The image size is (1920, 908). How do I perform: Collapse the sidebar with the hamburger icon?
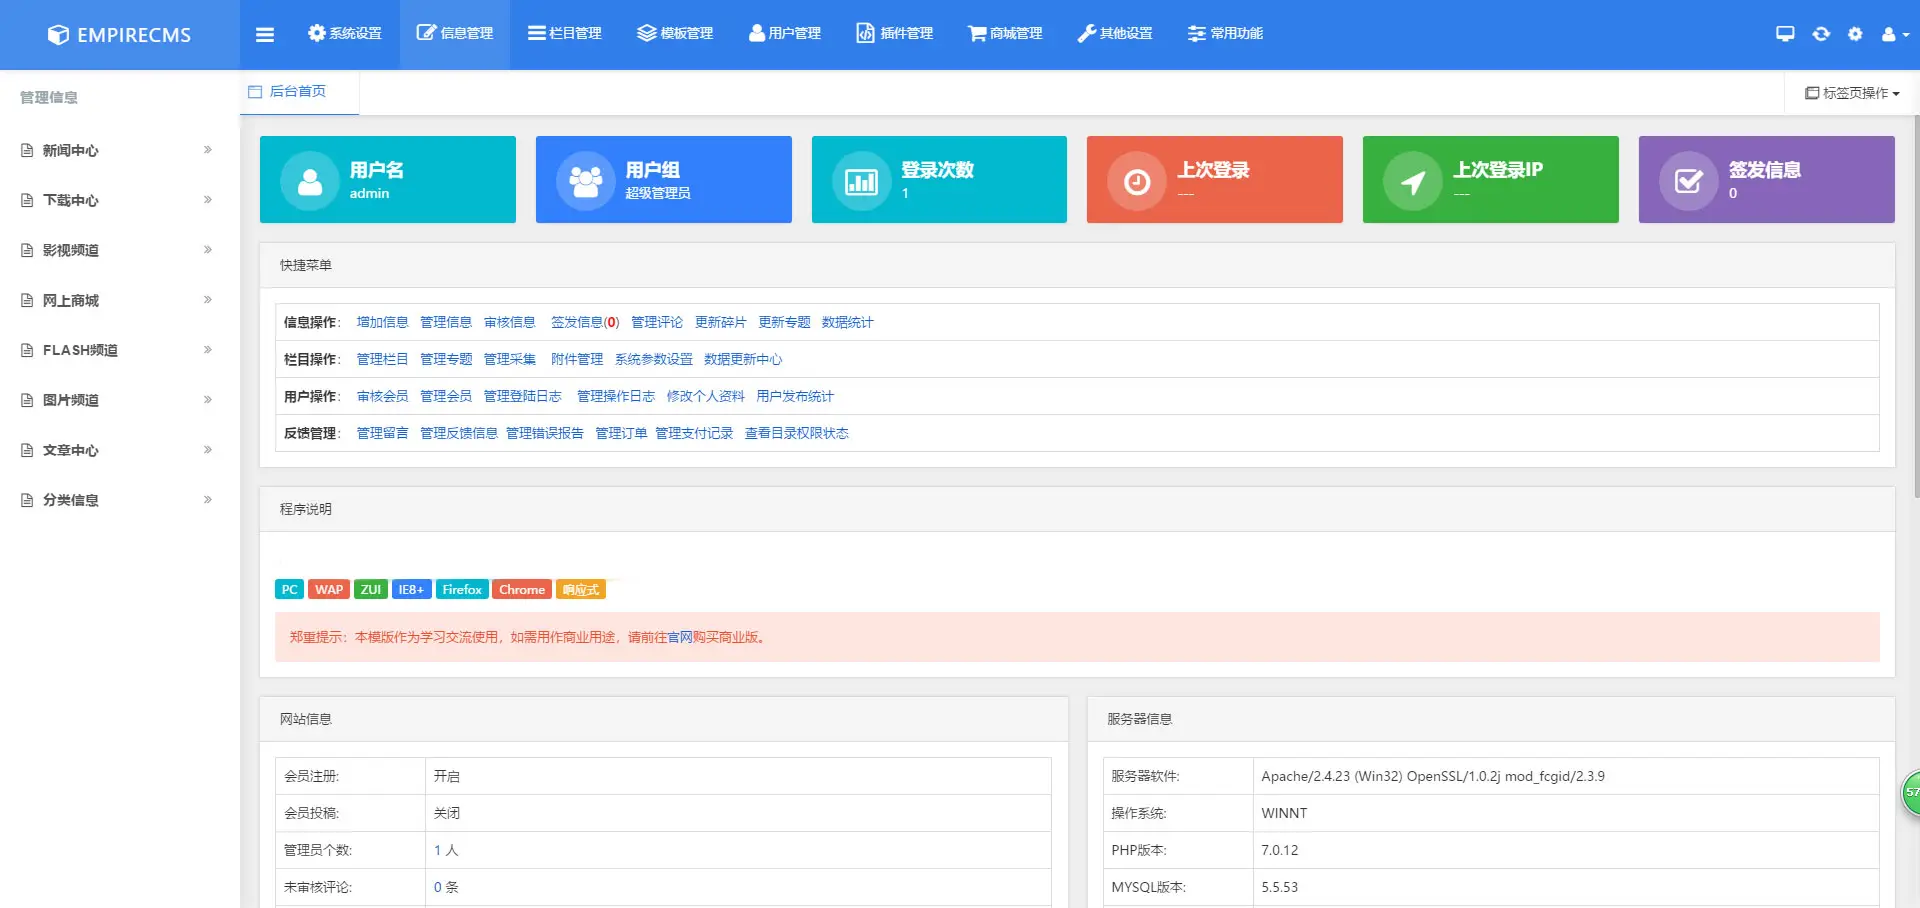265,33
